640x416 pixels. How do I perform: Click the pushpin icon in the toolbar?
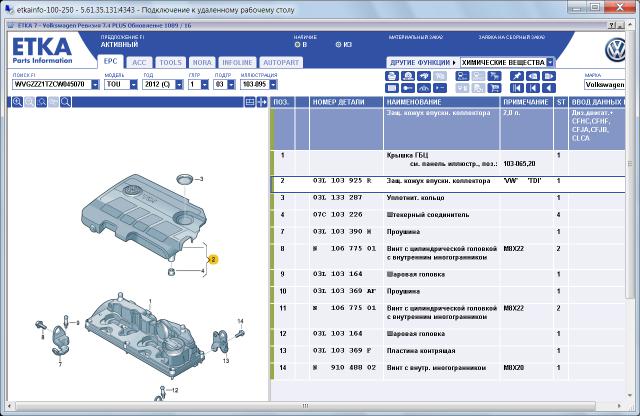[x=517, y=76]
